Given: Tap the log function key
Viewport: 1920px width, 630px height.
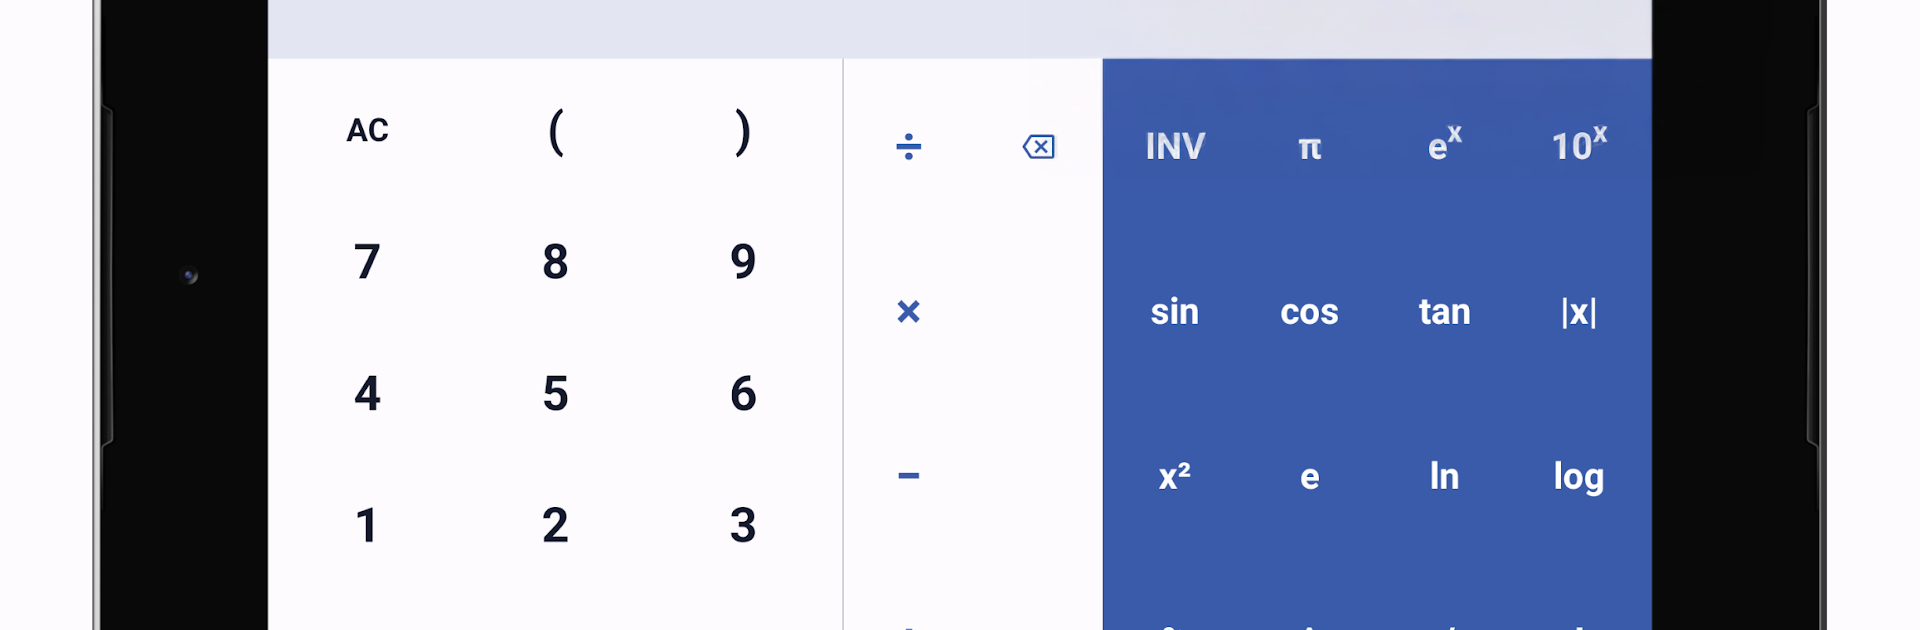Looking at the screenshot, I should pos(1579,476).
